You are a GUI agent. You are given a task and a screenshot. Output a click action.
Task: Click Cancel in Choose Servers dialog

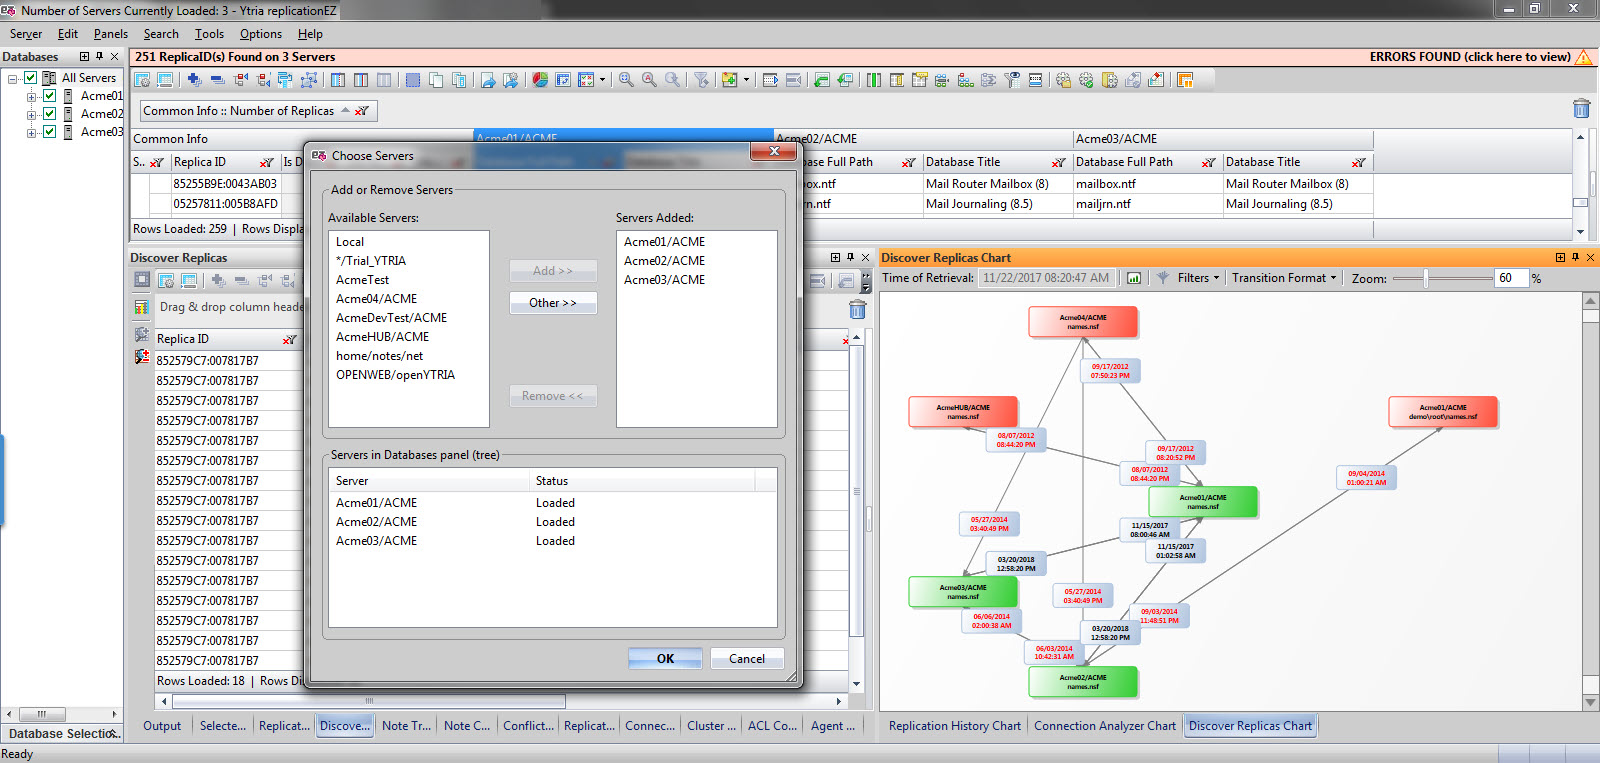click(x=747, y=658)
